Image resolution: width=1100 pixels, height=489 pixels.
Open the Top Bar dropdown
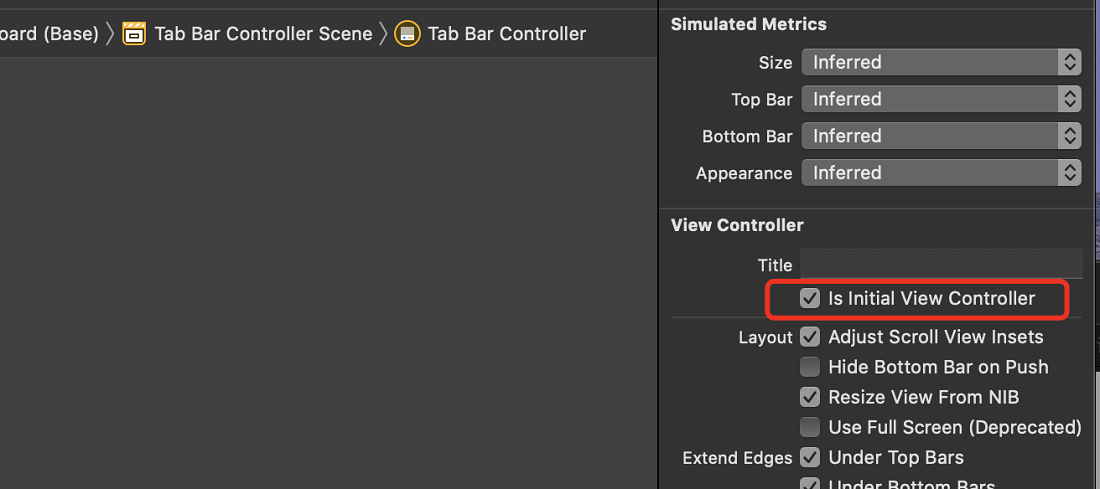[x=941, y=99]
